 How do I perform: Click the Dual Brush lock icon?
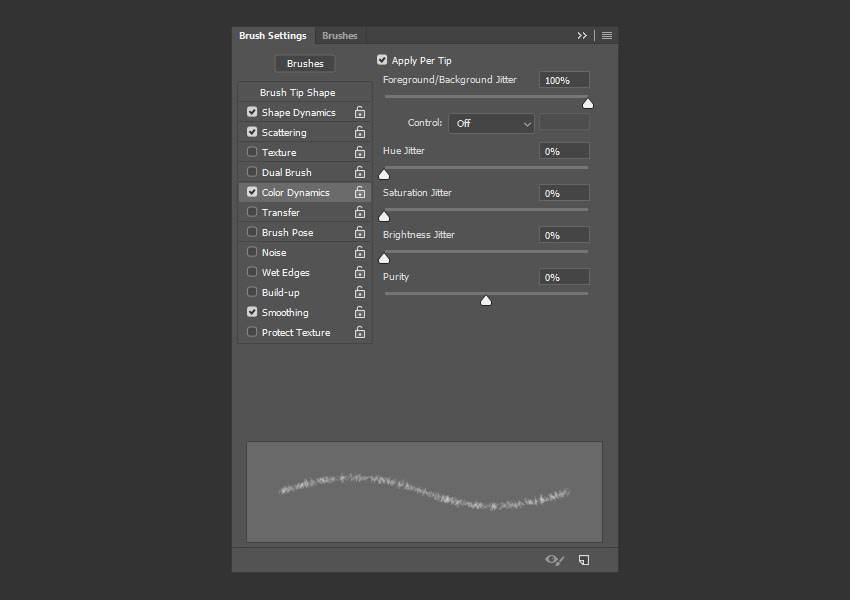point(359,173)
